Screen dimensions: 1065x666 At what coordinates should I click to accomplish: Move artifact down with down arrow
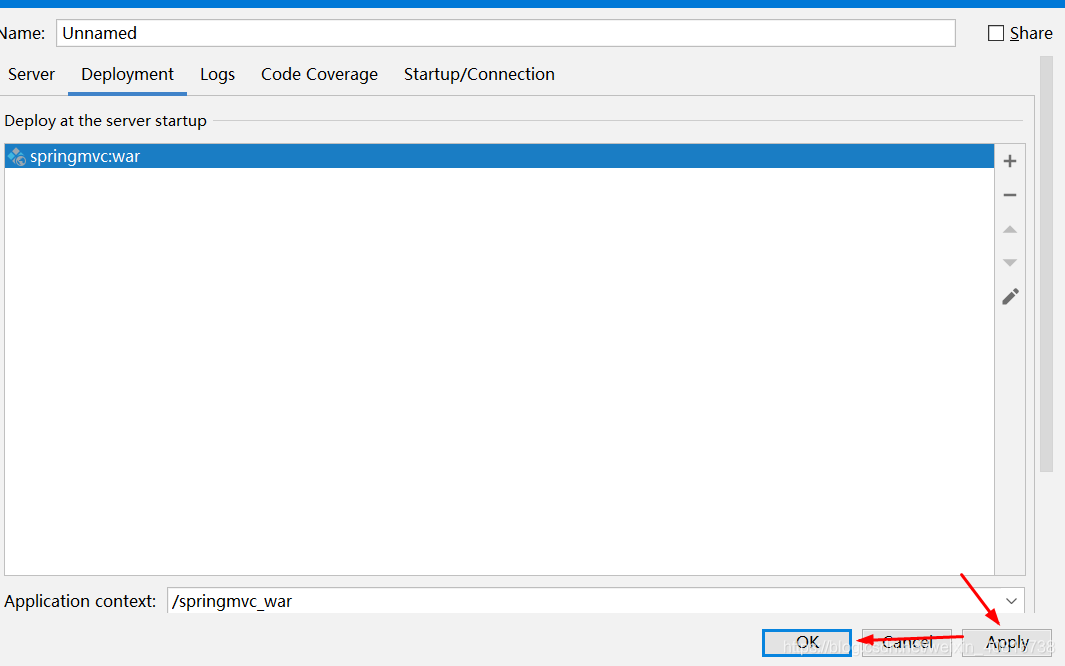[1010, 263]
